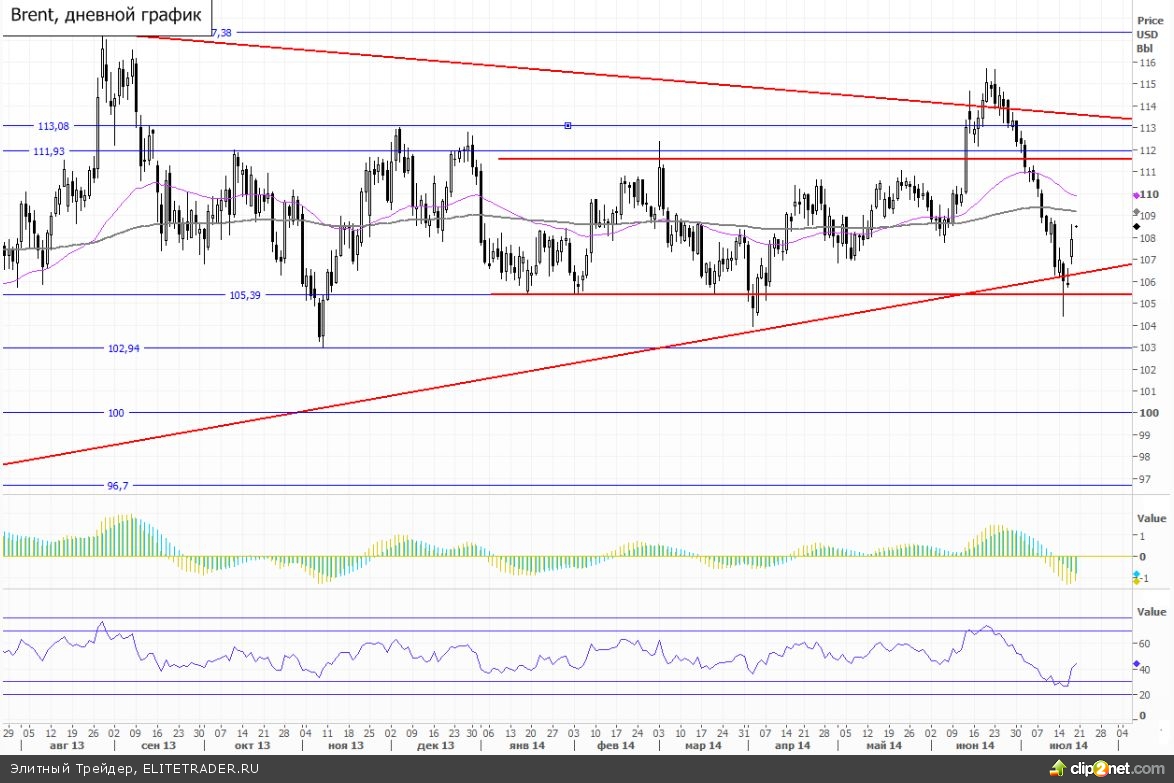This screenshot has width=1174, height=783.
Task: Click the Value label of the RSI panel
Action: (1152, 612)
